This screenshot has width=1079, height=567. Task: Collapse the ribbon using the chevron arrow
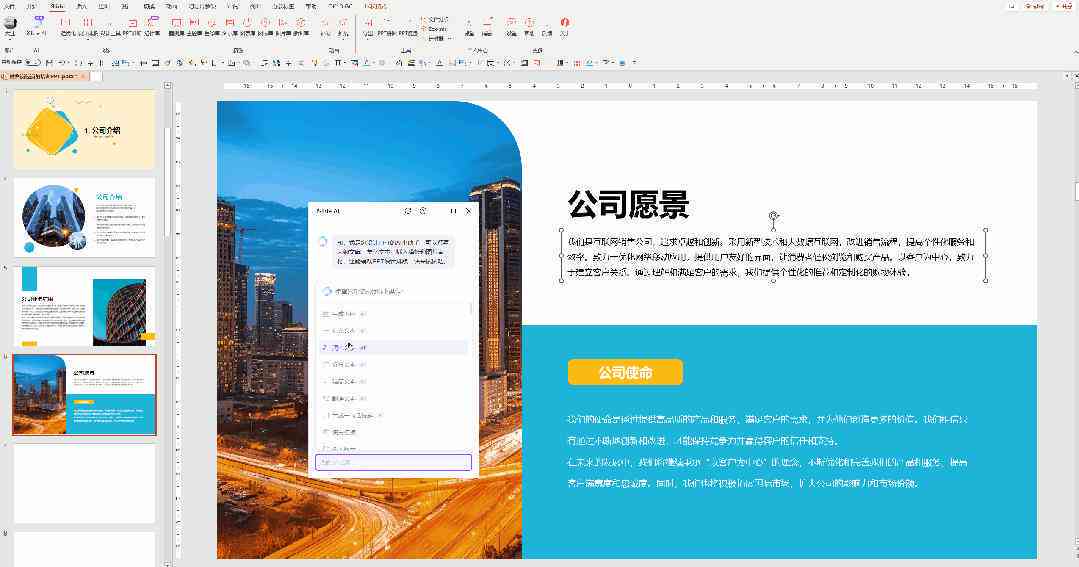[1075, 52]
